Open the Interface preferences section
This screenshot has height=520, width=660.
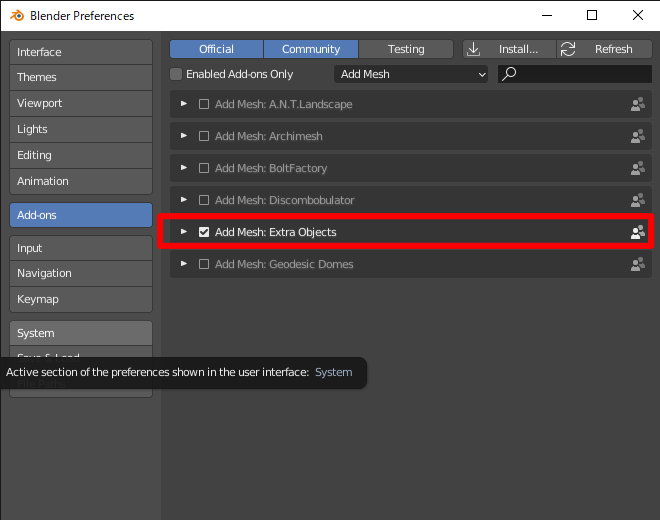[x=81, y=52]
